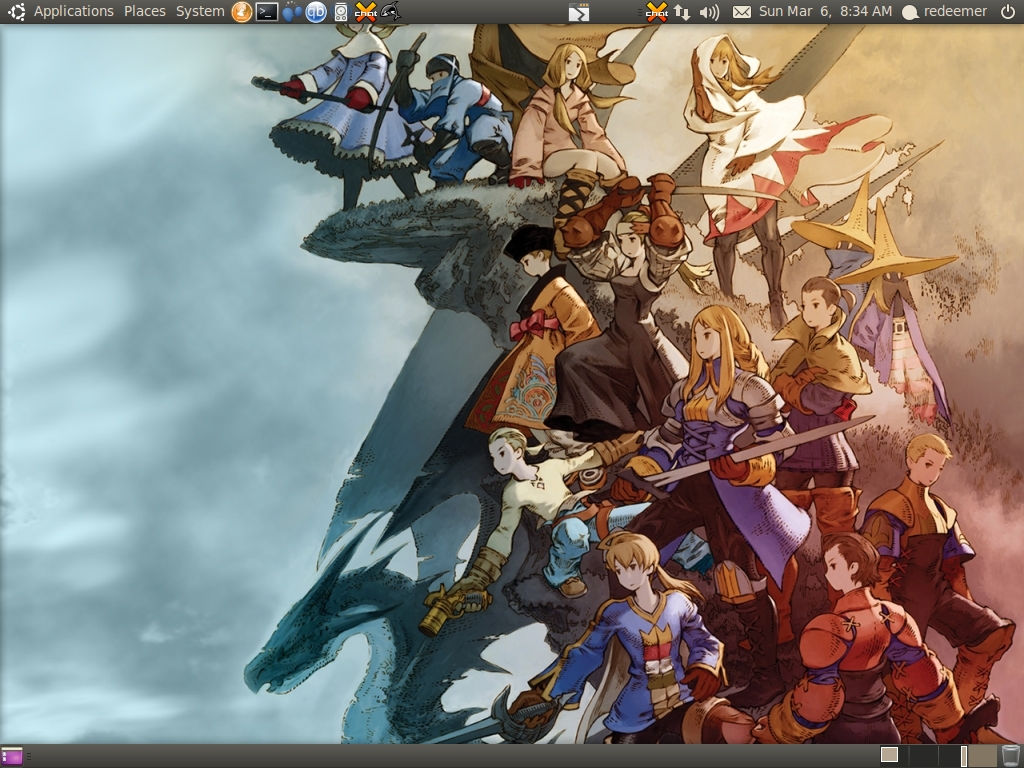Open the Trash from the bottom panel
The width and height of the screenshot is (1024, 768).
click(x=1010, y=756)
